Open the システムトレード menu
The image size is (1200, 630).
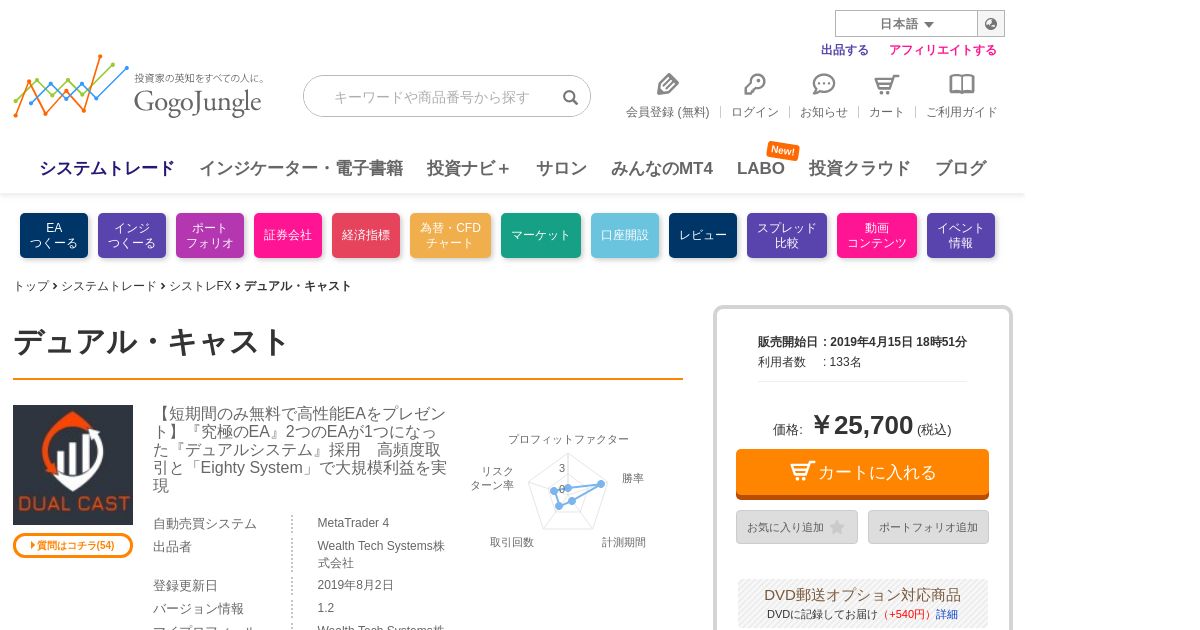[107, 168]
